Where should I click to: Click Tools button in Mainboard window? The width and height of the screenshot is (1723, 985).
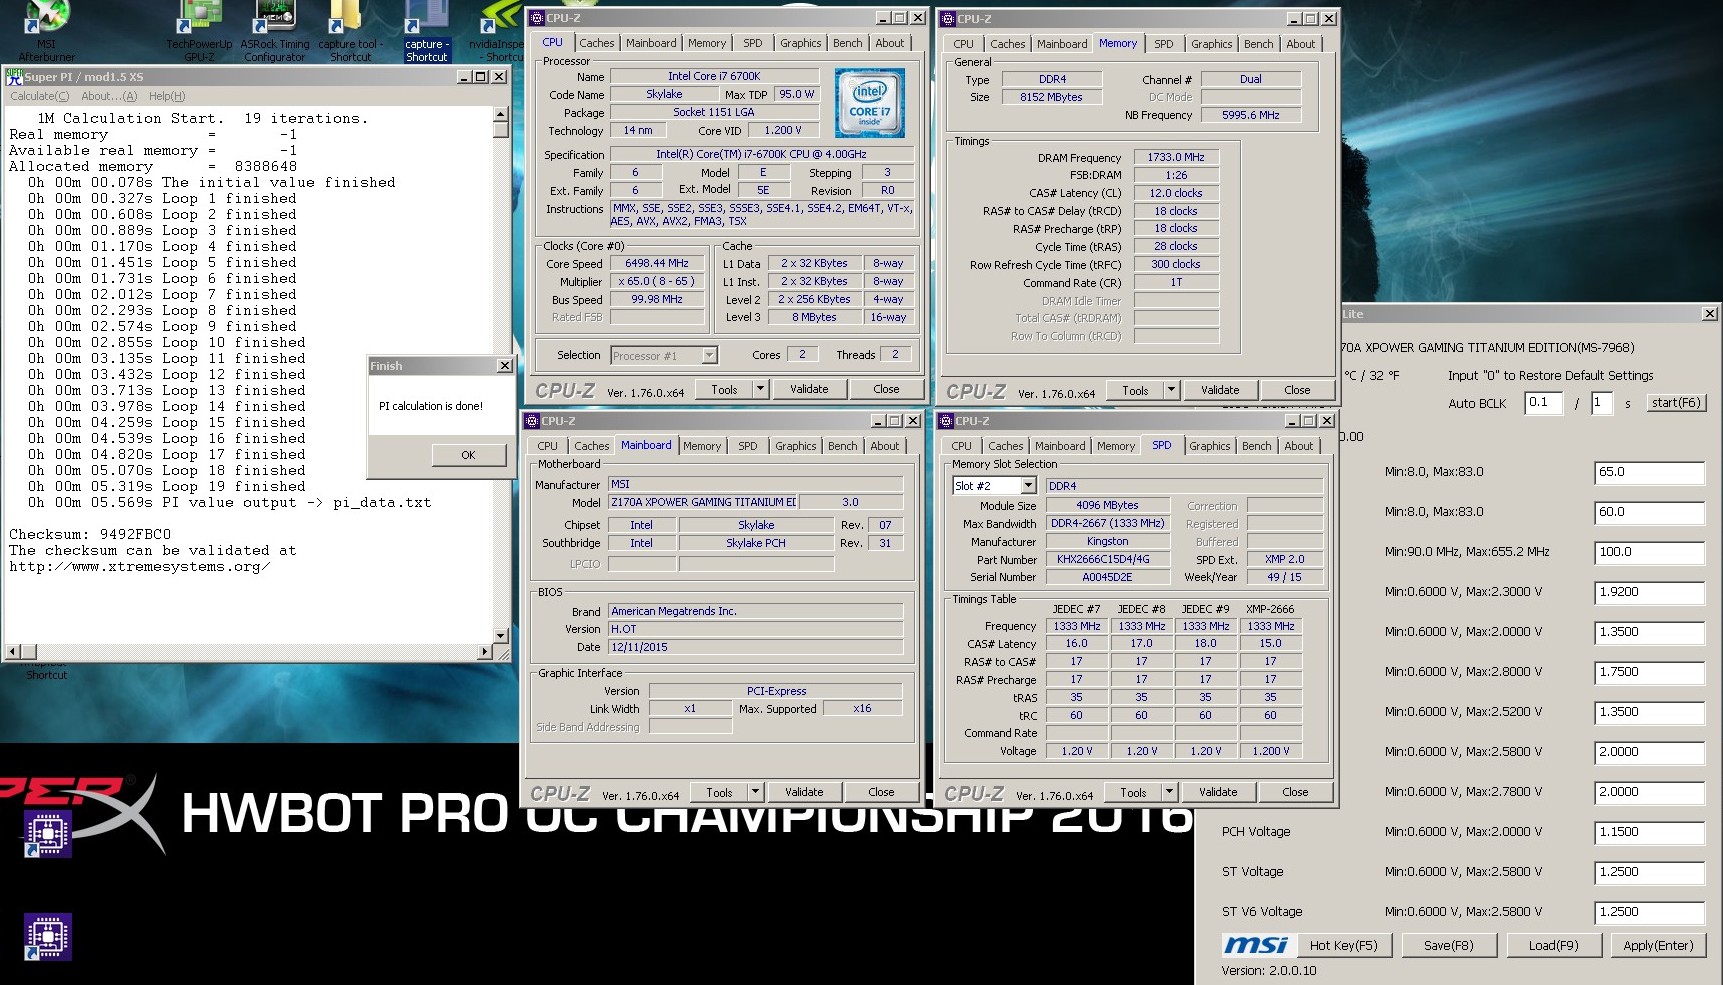(719, 792)
